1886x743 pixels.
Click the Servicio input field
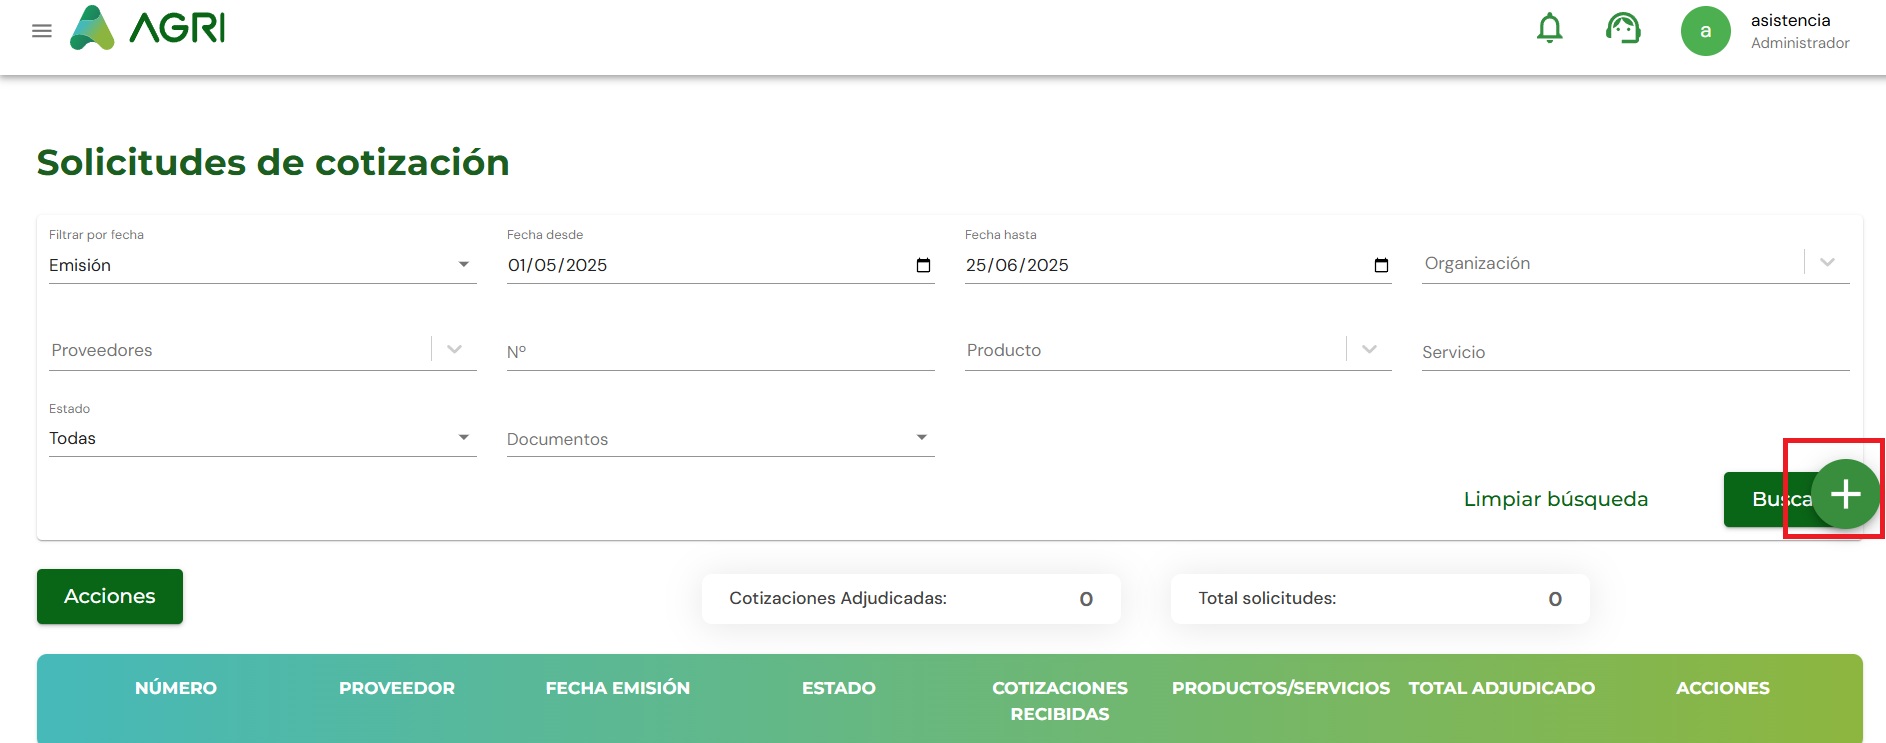[1635, 352]
